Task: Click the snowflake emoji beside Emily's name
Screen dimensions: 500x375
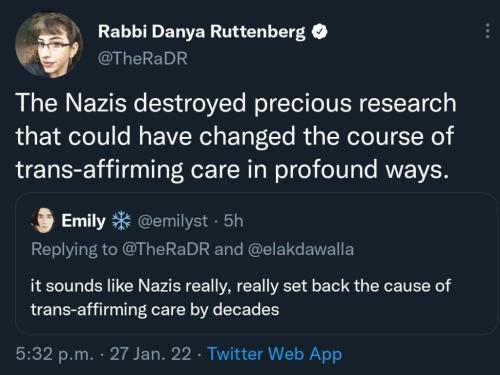Action: point(121,221)
